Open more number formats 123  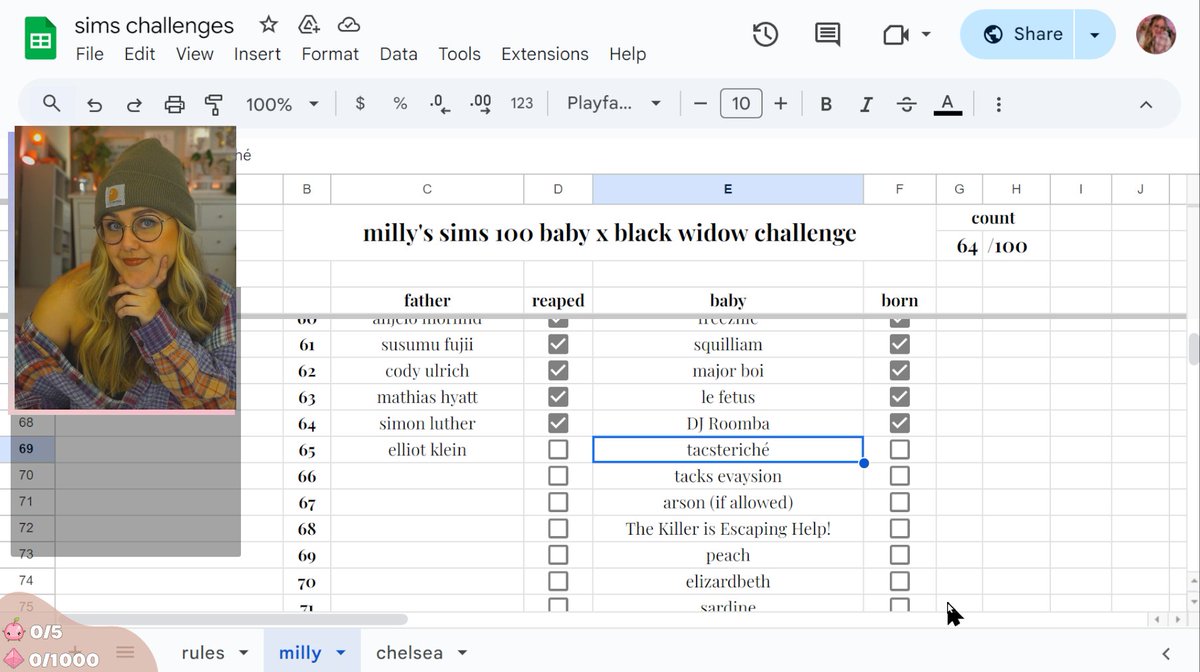tap(522, 103)
